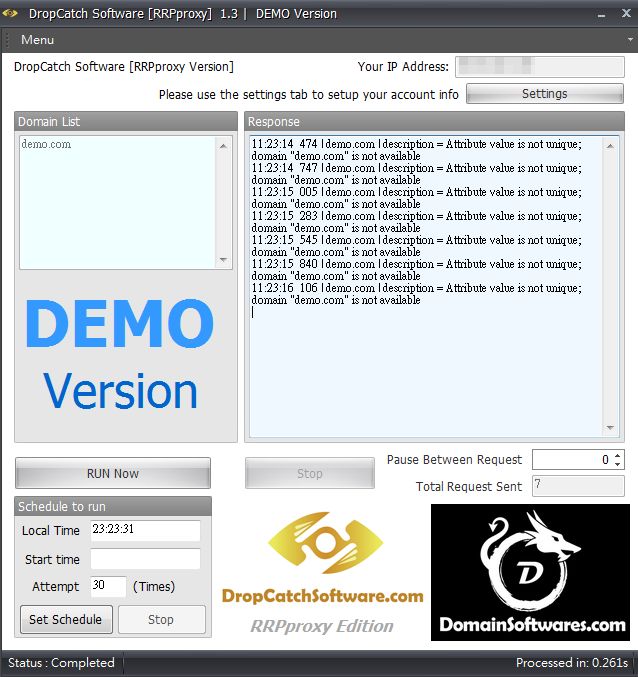Click the Set Schedule button
Image resolution: width=638 pixels, height=677 pixels.
(66, 619)
